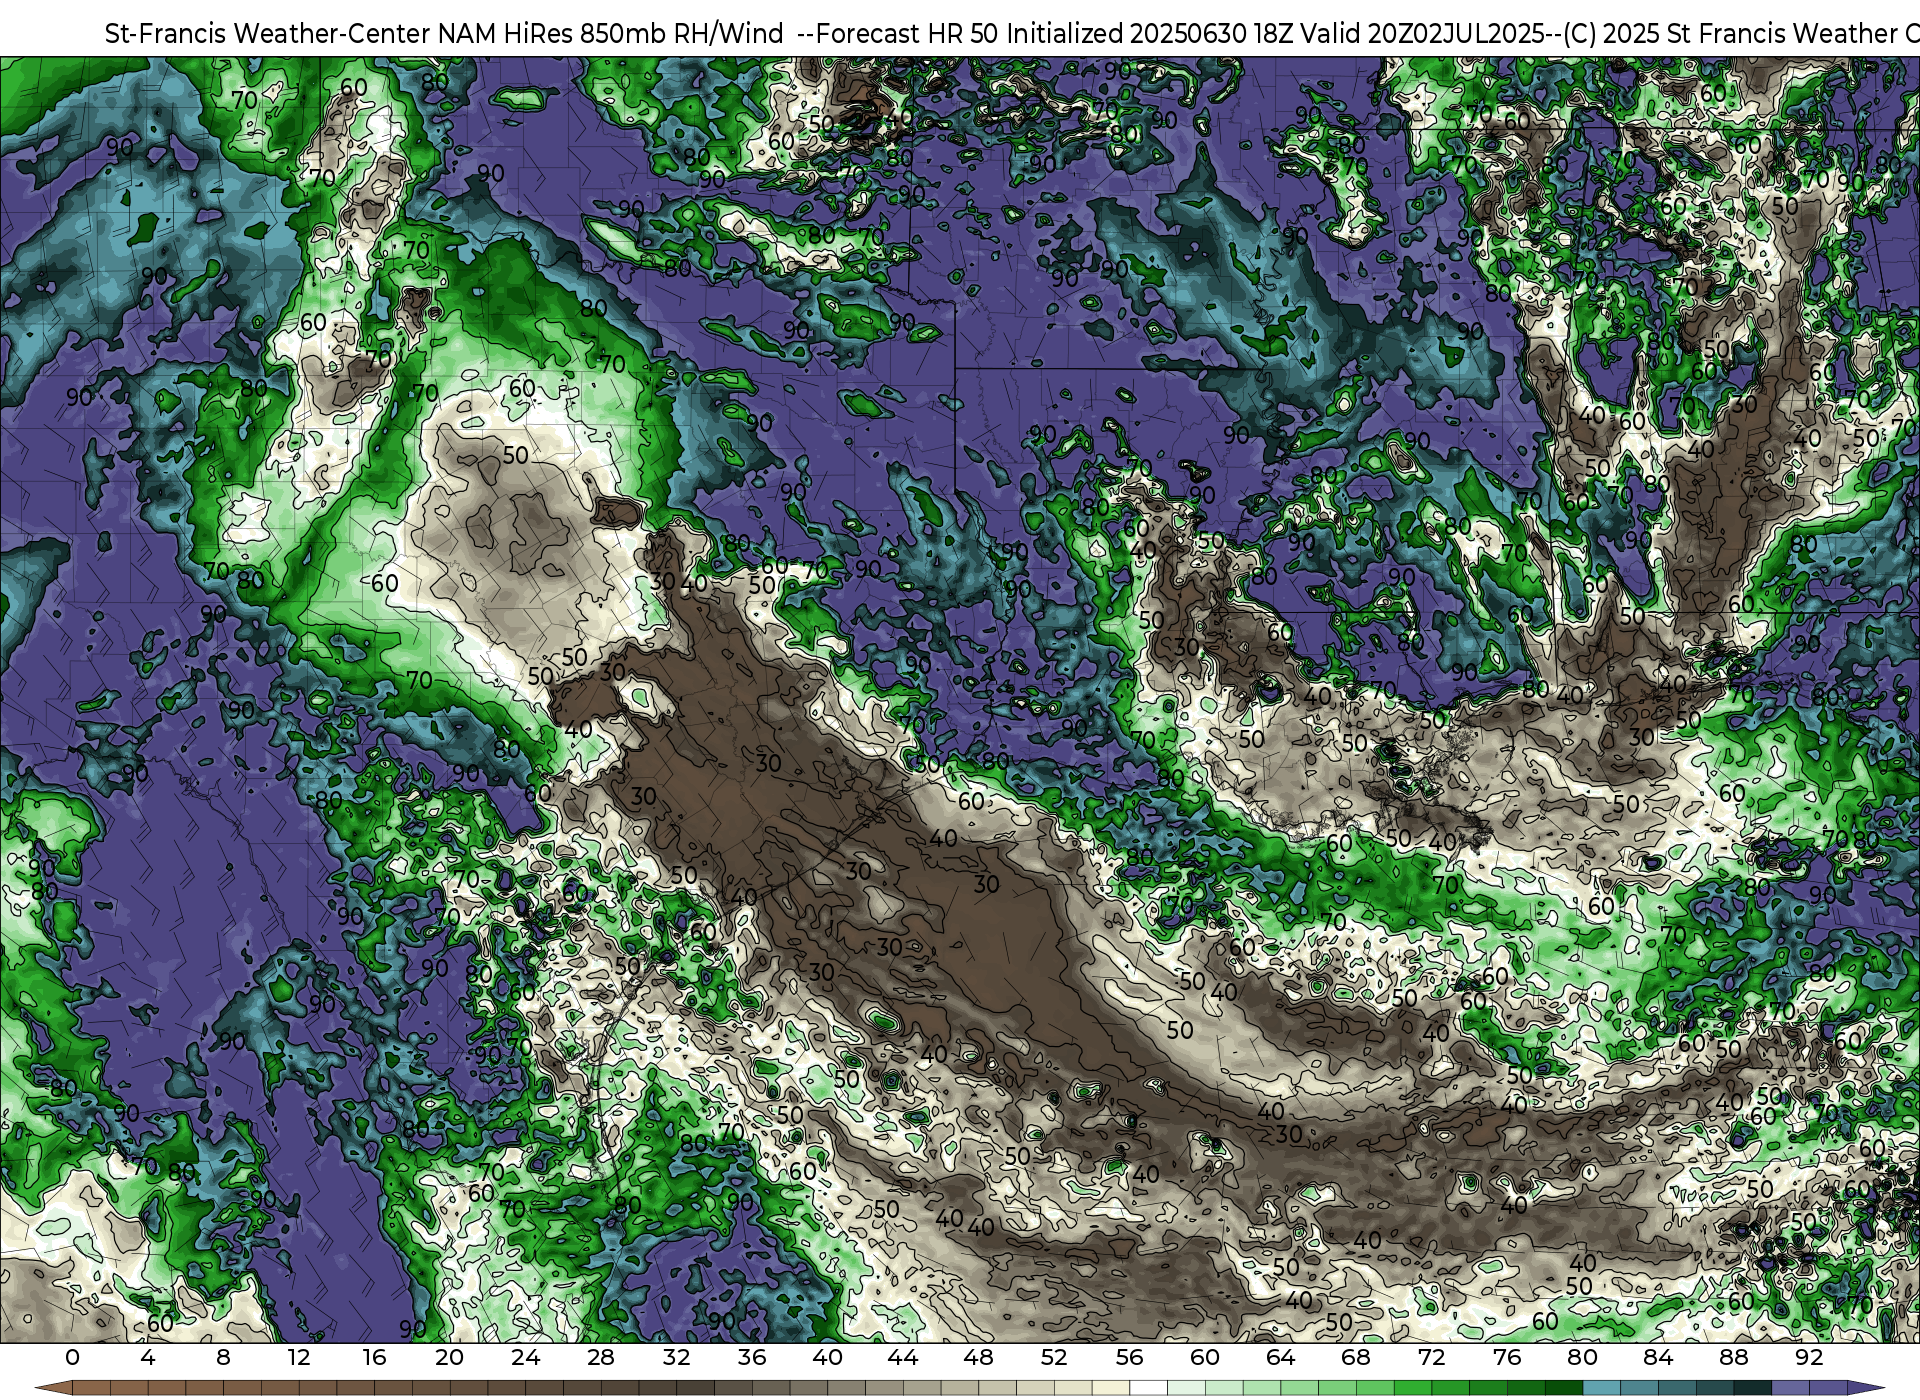Viewport: 1920px width, 1400px height.
Task: Click the legend tick label '40'
Action: [827, 1357]
